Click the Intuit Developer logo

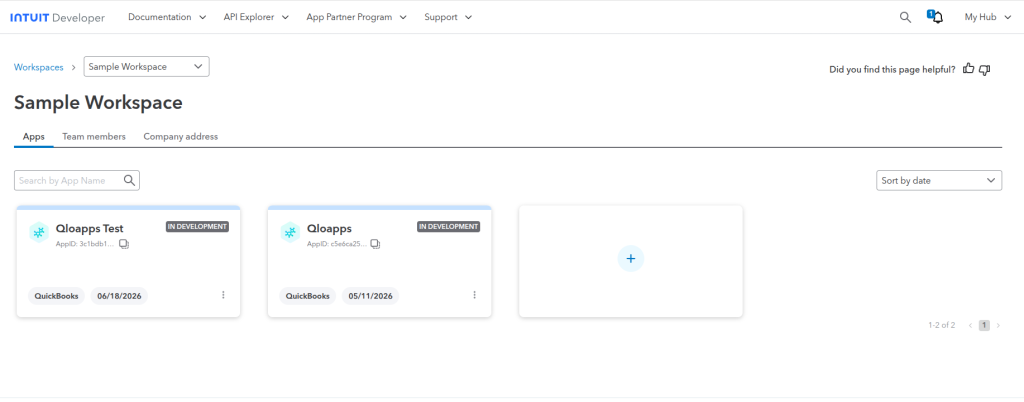[x=57, y=18]
